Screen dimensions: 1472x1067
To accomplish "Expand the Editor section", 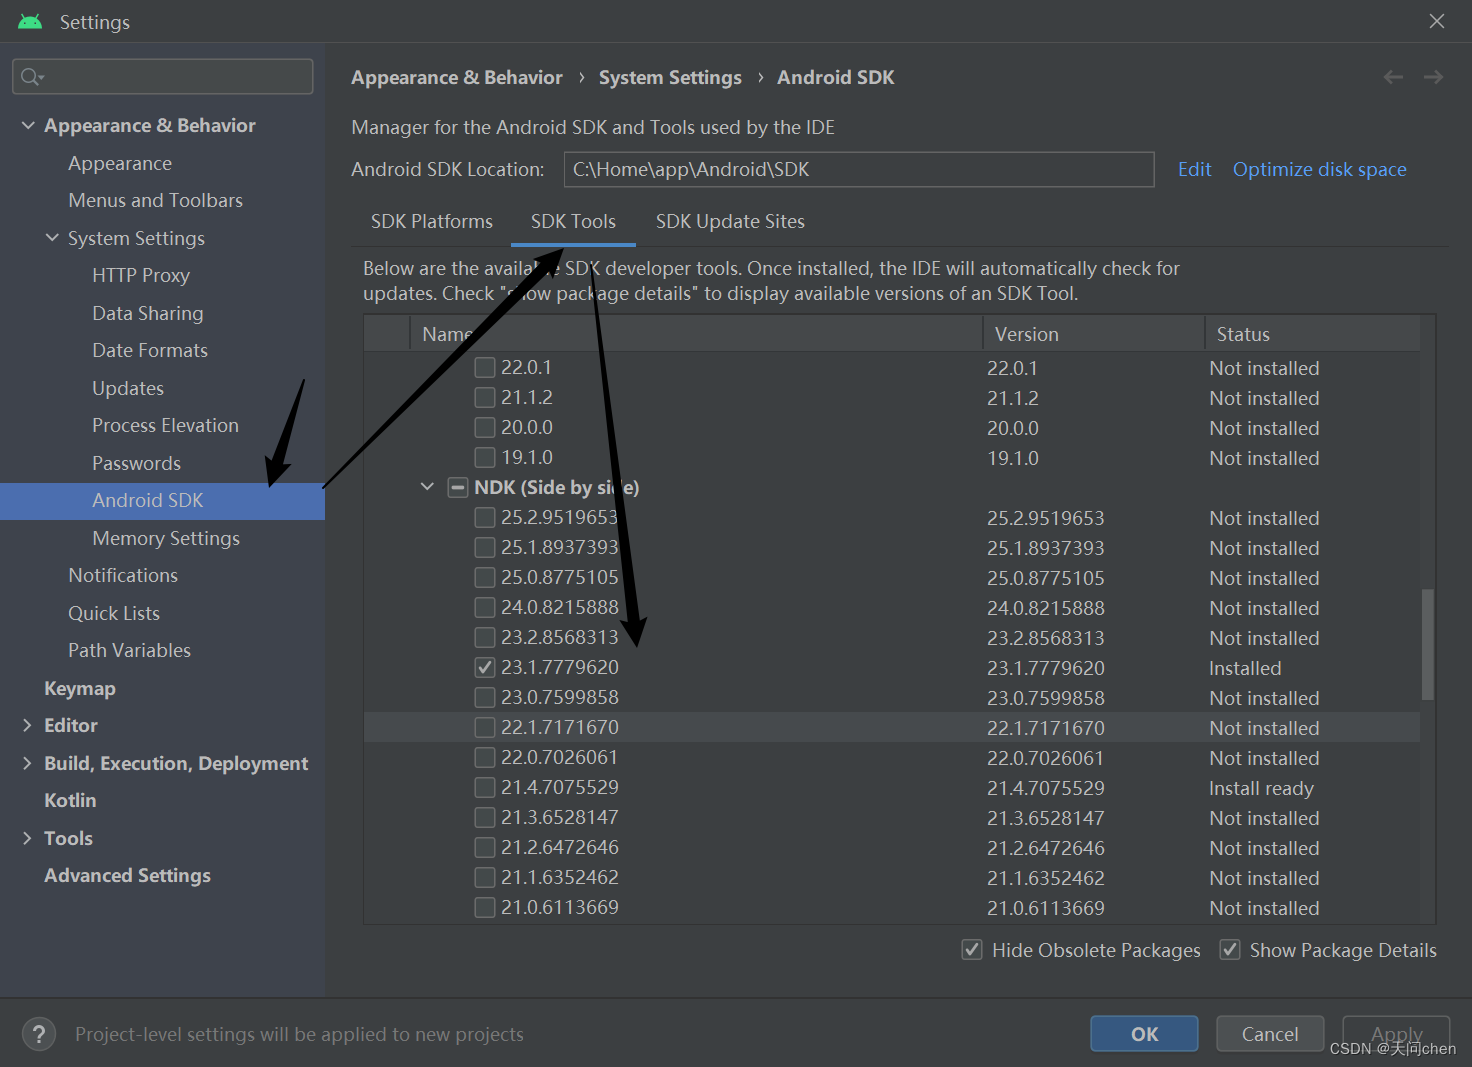I will [27, 725].
